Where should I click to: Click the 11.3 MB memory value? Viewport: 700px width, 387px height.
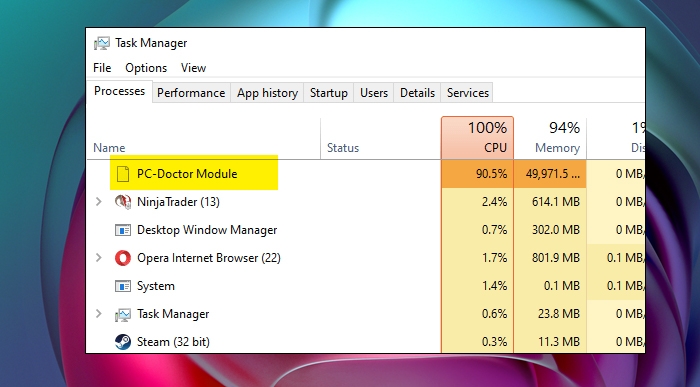[559, 342]
